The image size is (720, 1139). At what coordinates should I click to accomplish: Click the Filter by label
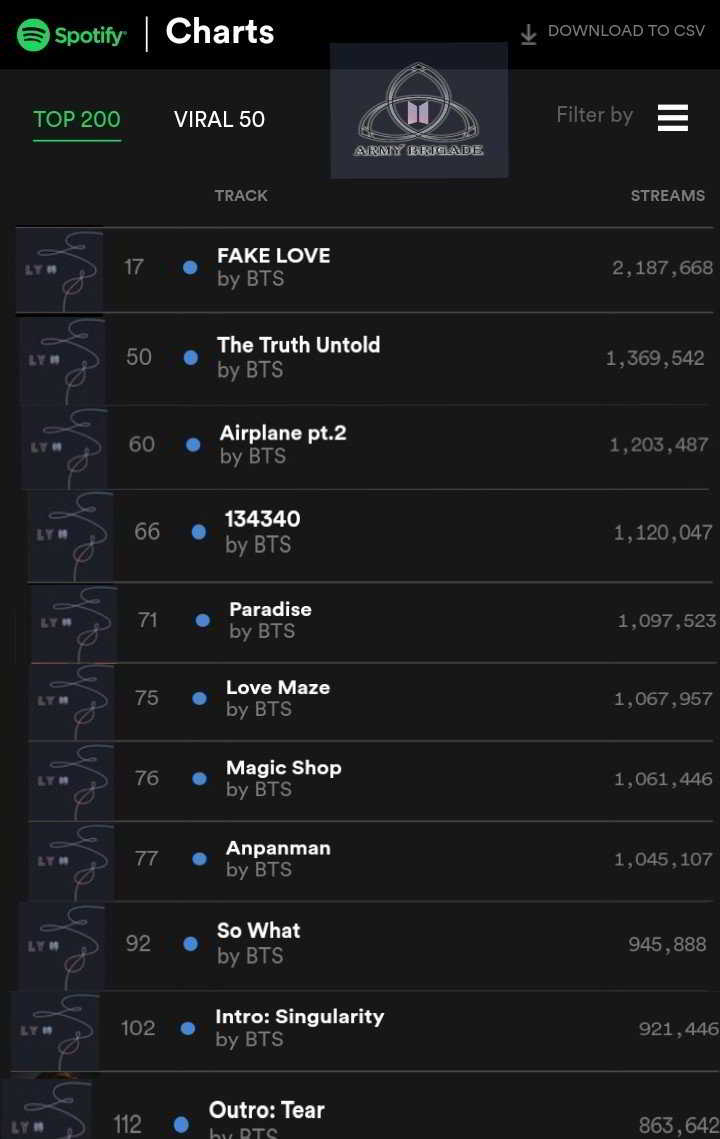click(x=594, y=115)
